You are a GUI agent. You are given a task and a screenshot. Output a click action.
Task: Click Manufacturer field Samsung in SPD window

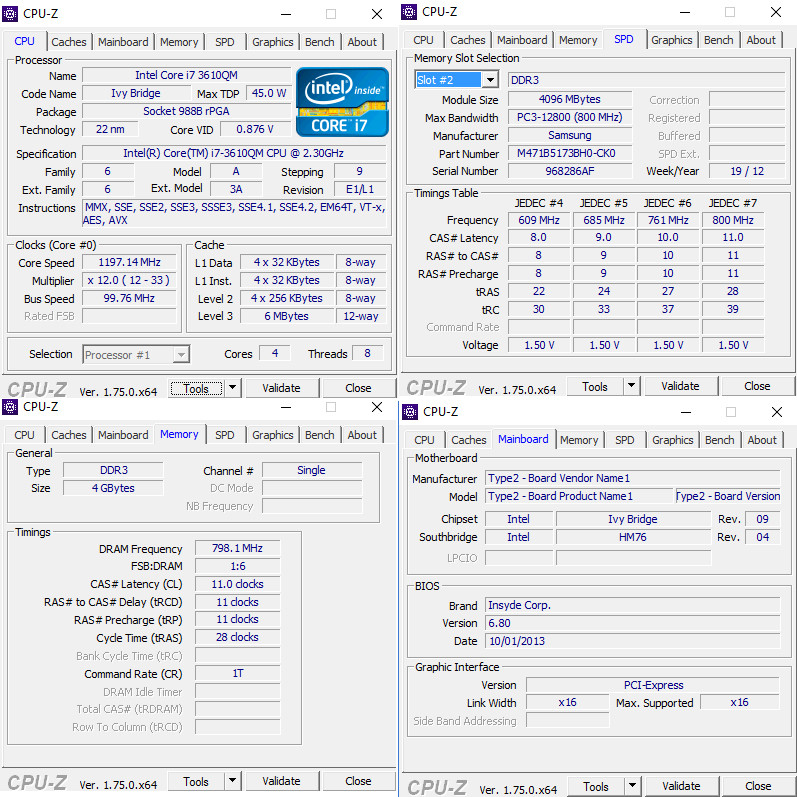pyautogui.click(x=570, y=135)
